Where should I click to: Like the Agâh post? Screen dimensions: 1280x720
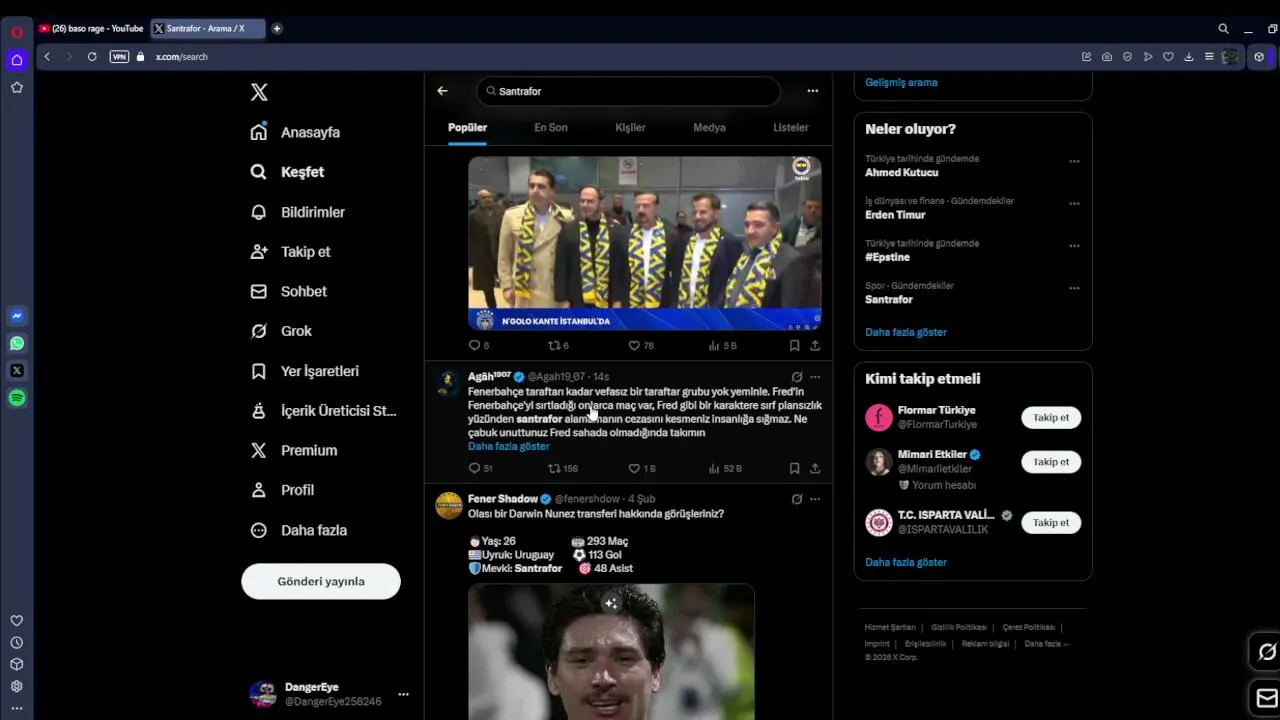coord(641,468)
